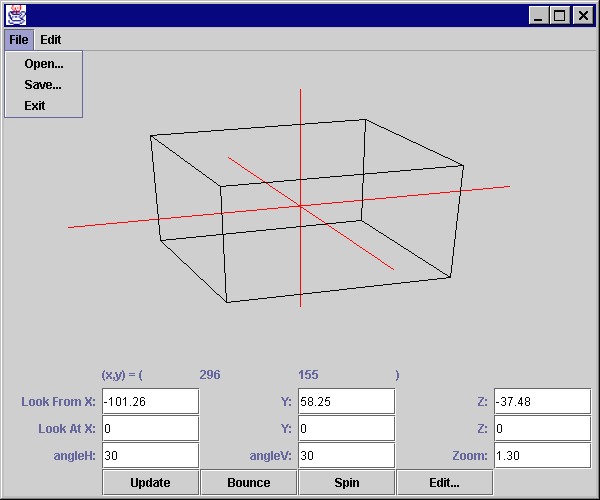Open the Edit... button dialog

[x=445, y=482]
